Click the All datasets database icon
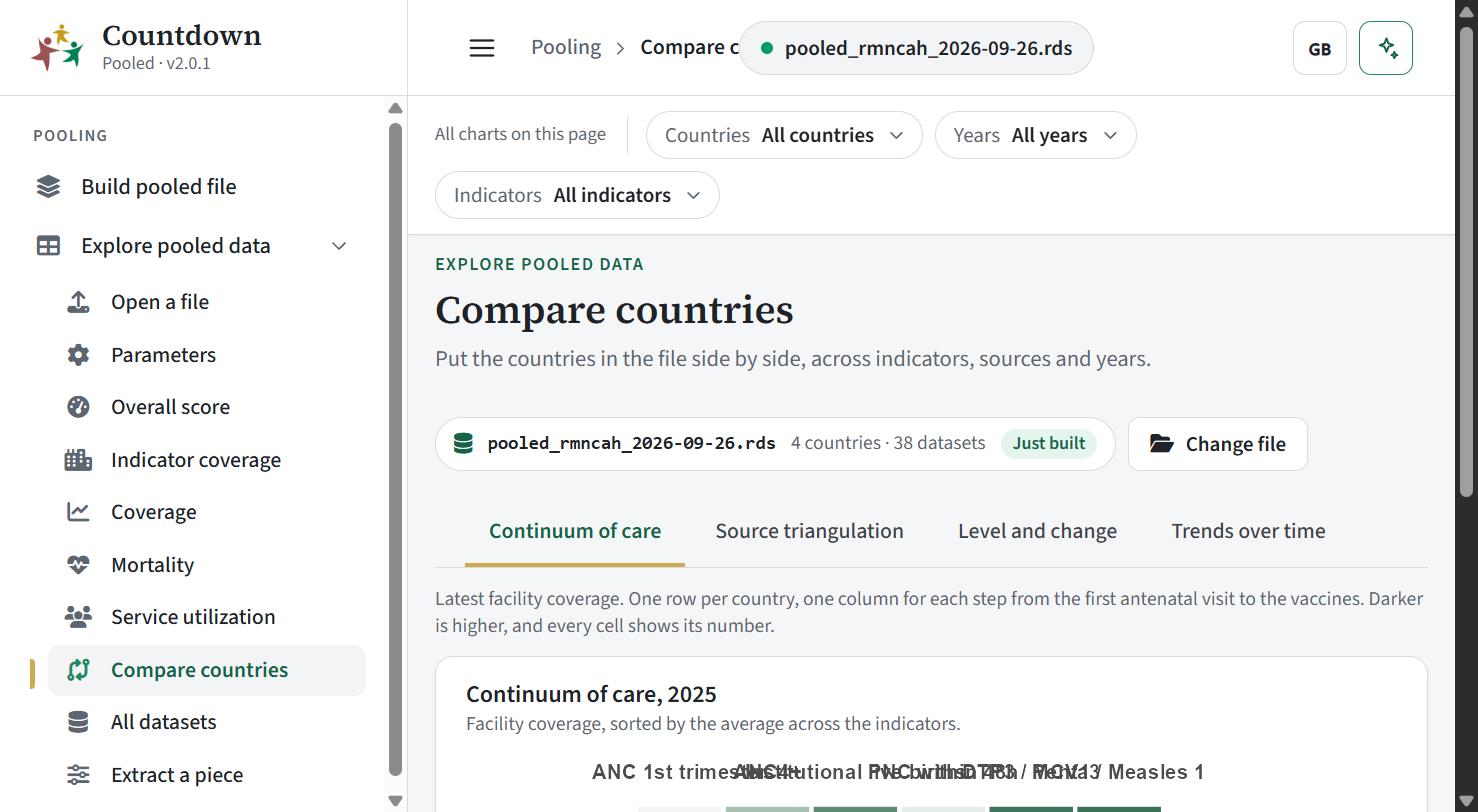This screenshot has width=1478, height=812. point(78,722)
